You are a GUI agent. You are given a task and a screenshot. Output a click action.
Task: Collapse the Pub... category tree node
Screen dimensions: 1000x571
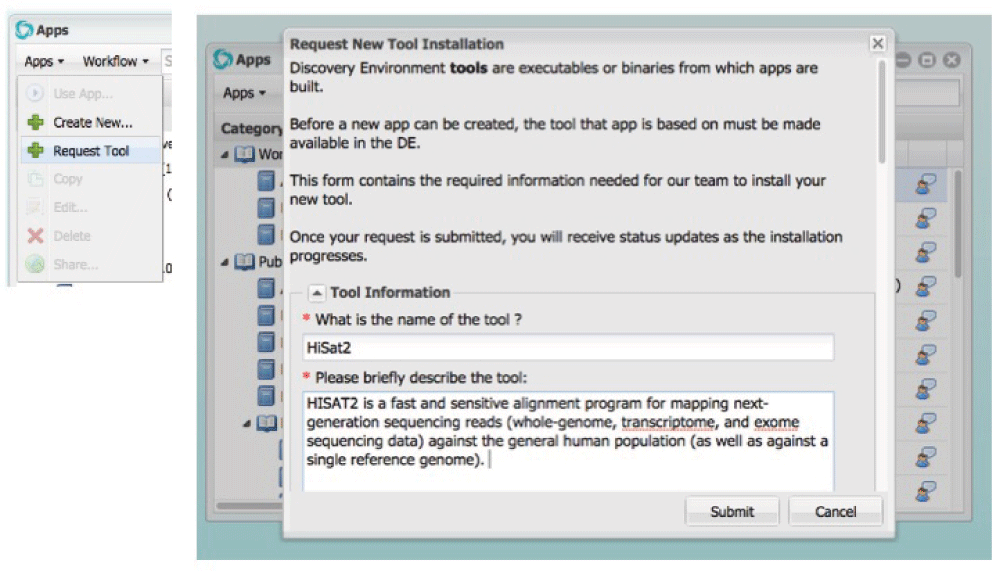click(x=226, y=263)
